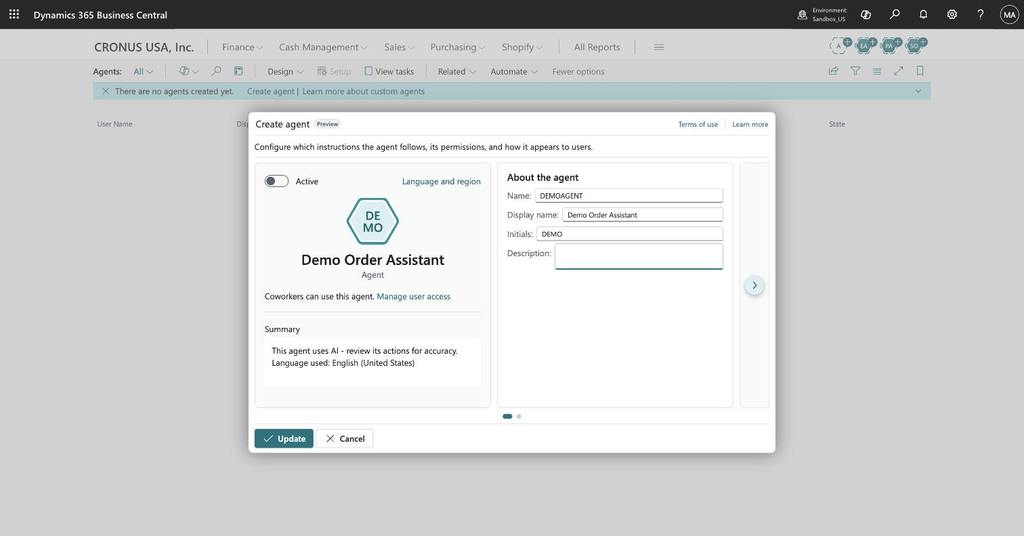
Task: Expand the Purchasing menu
Action: (458, 47)
